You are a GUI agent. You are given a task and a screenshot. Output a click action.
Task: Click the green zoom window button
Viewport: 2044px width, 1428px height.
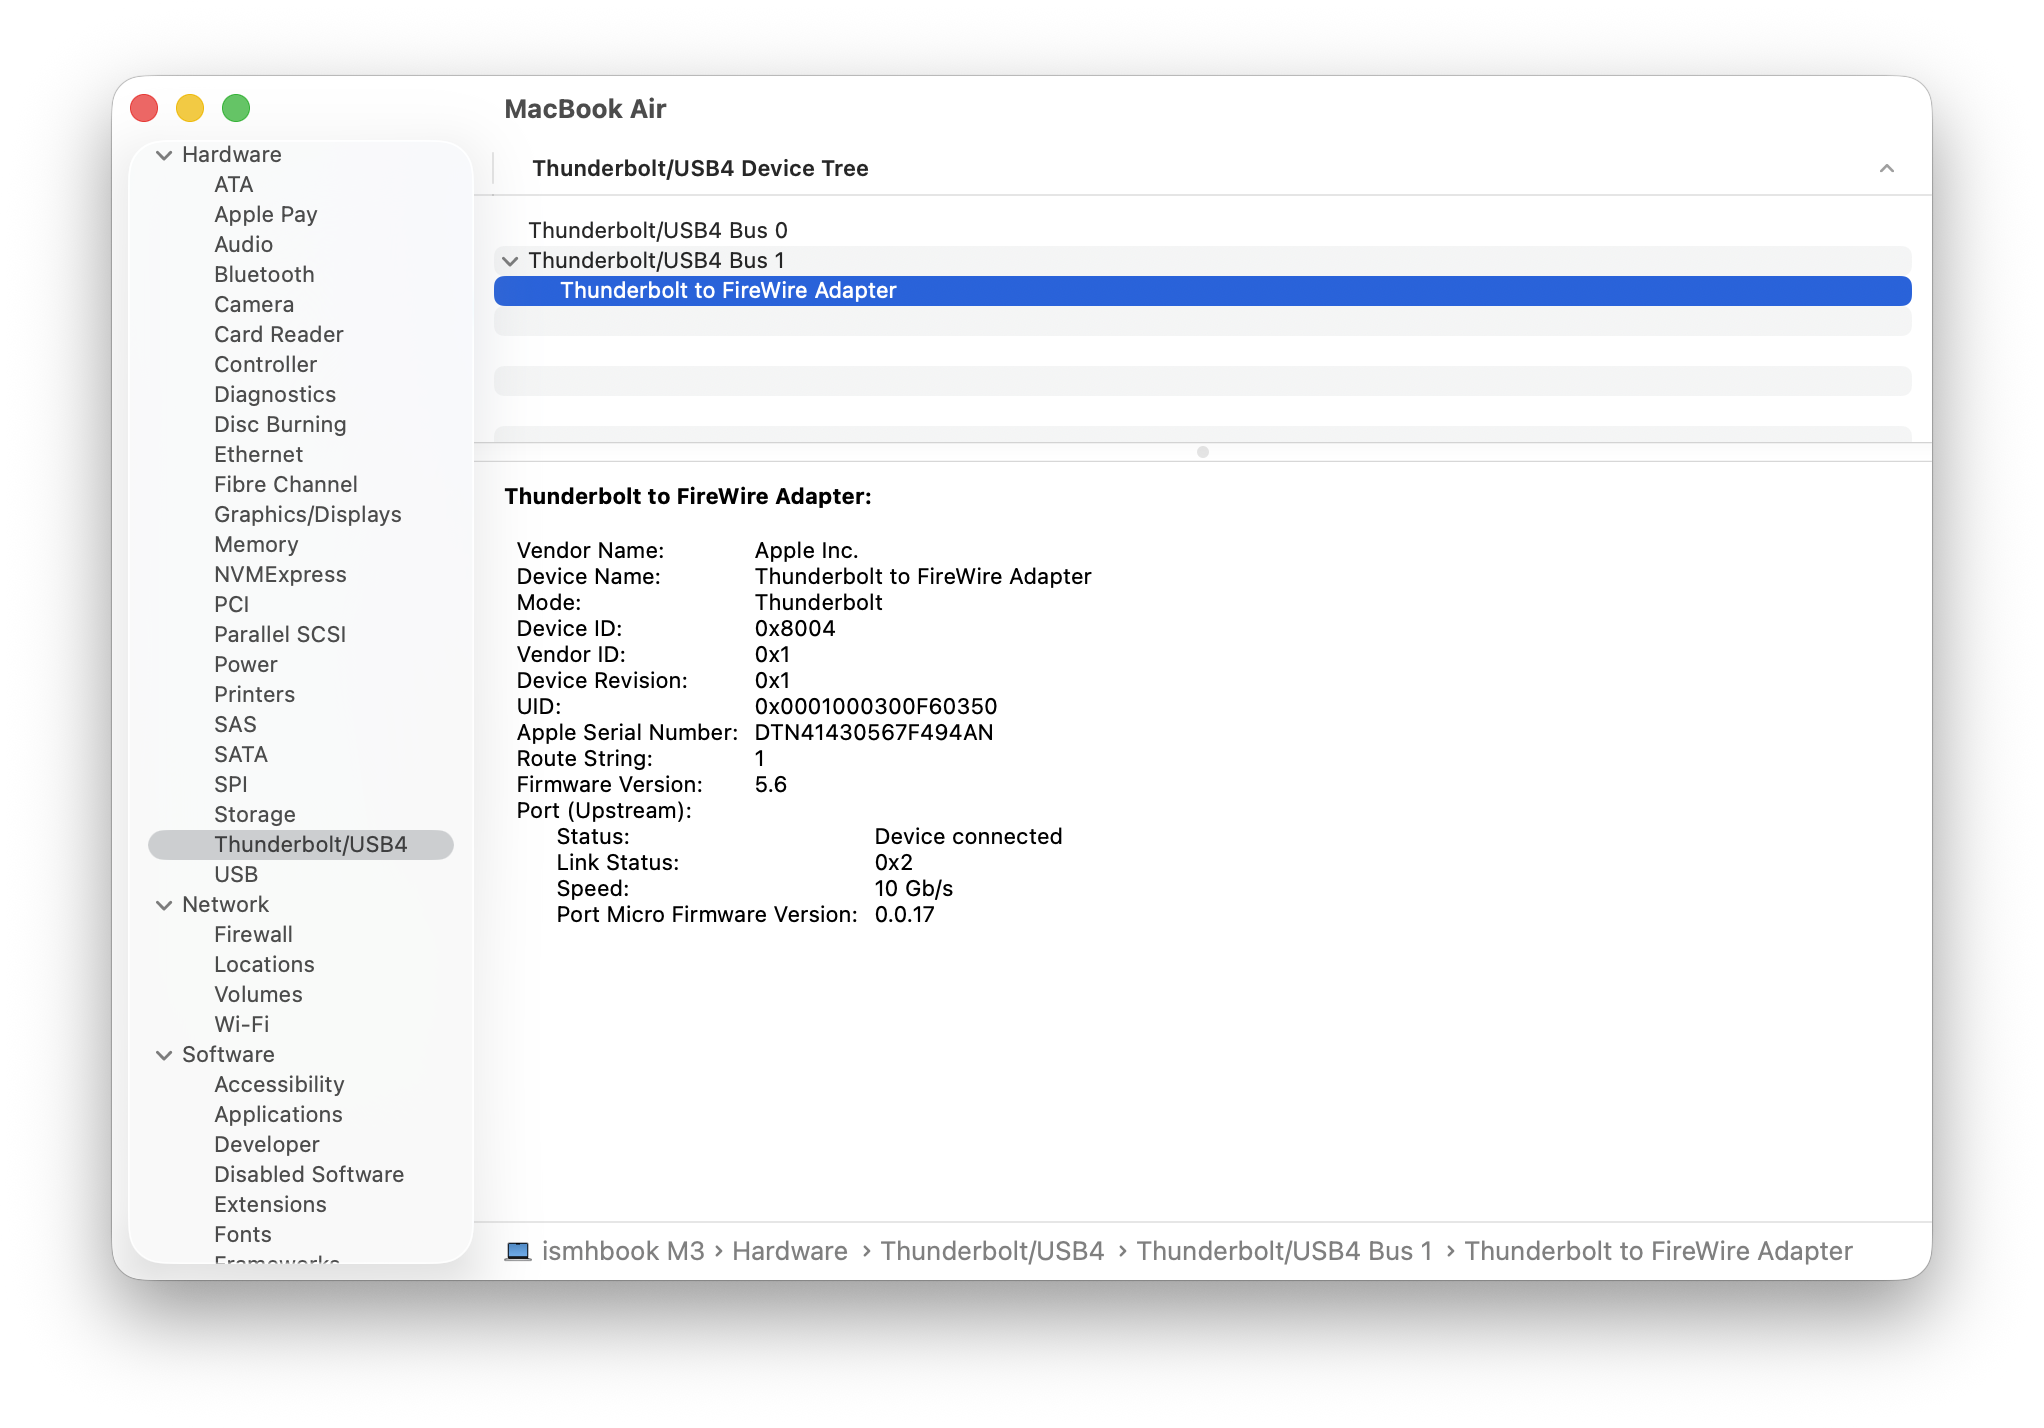(236, 108)
